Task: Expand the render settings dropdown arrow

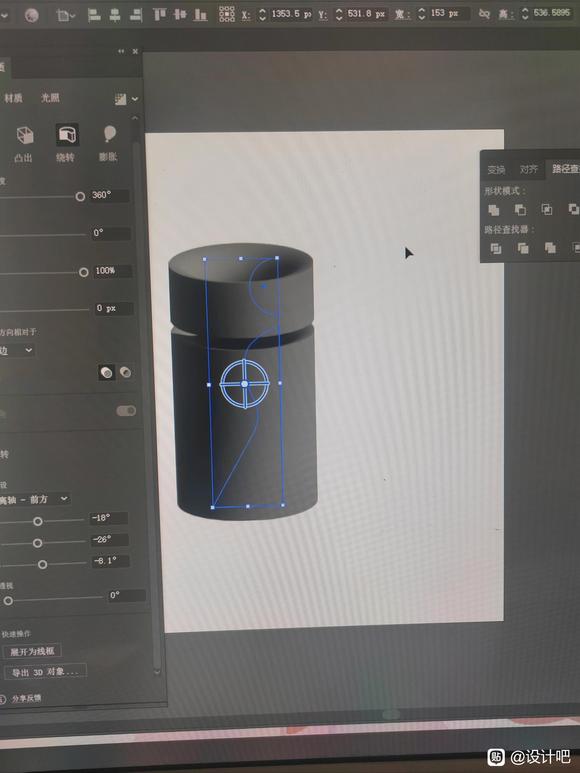Action: pos(135,99)
